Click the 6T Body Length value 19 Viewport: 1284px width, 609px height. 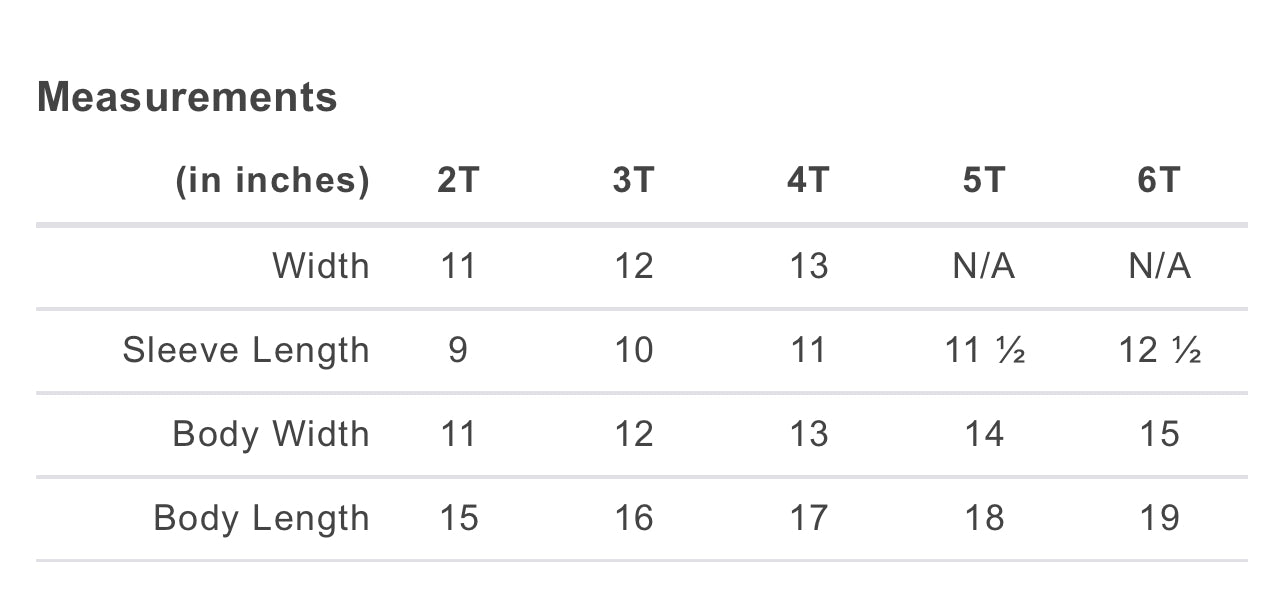tap(1159, 518)
